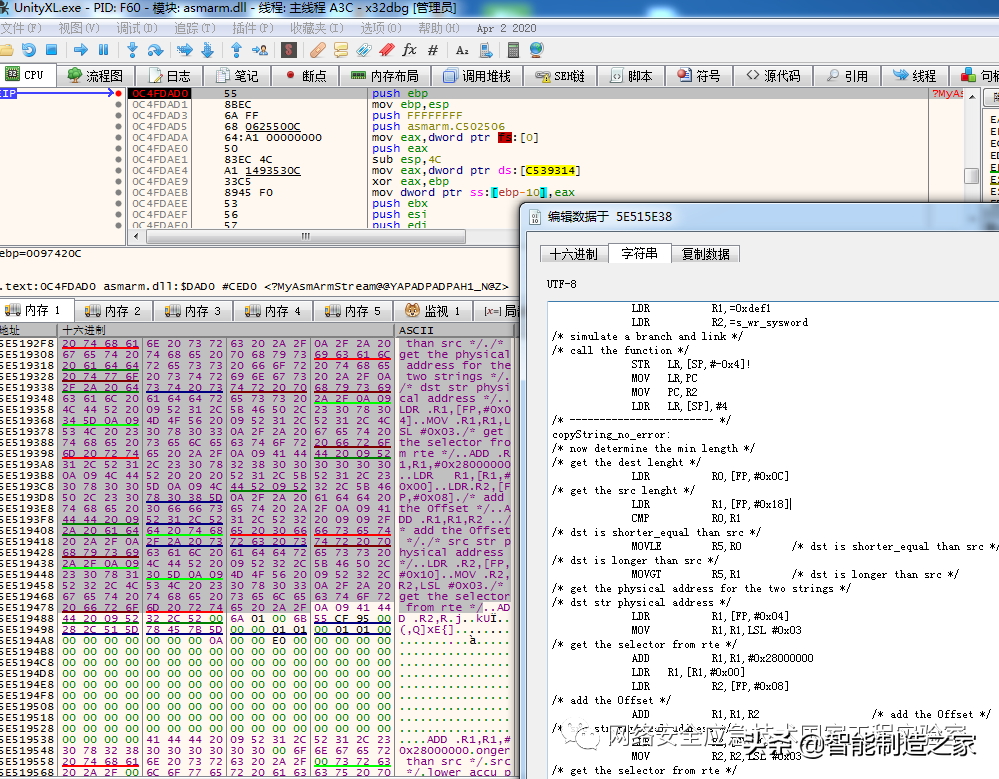This screenshot has width=999, height=779.
Task: Open the 复制数据 tab in edit dialog
Action: tap(705, 253)
